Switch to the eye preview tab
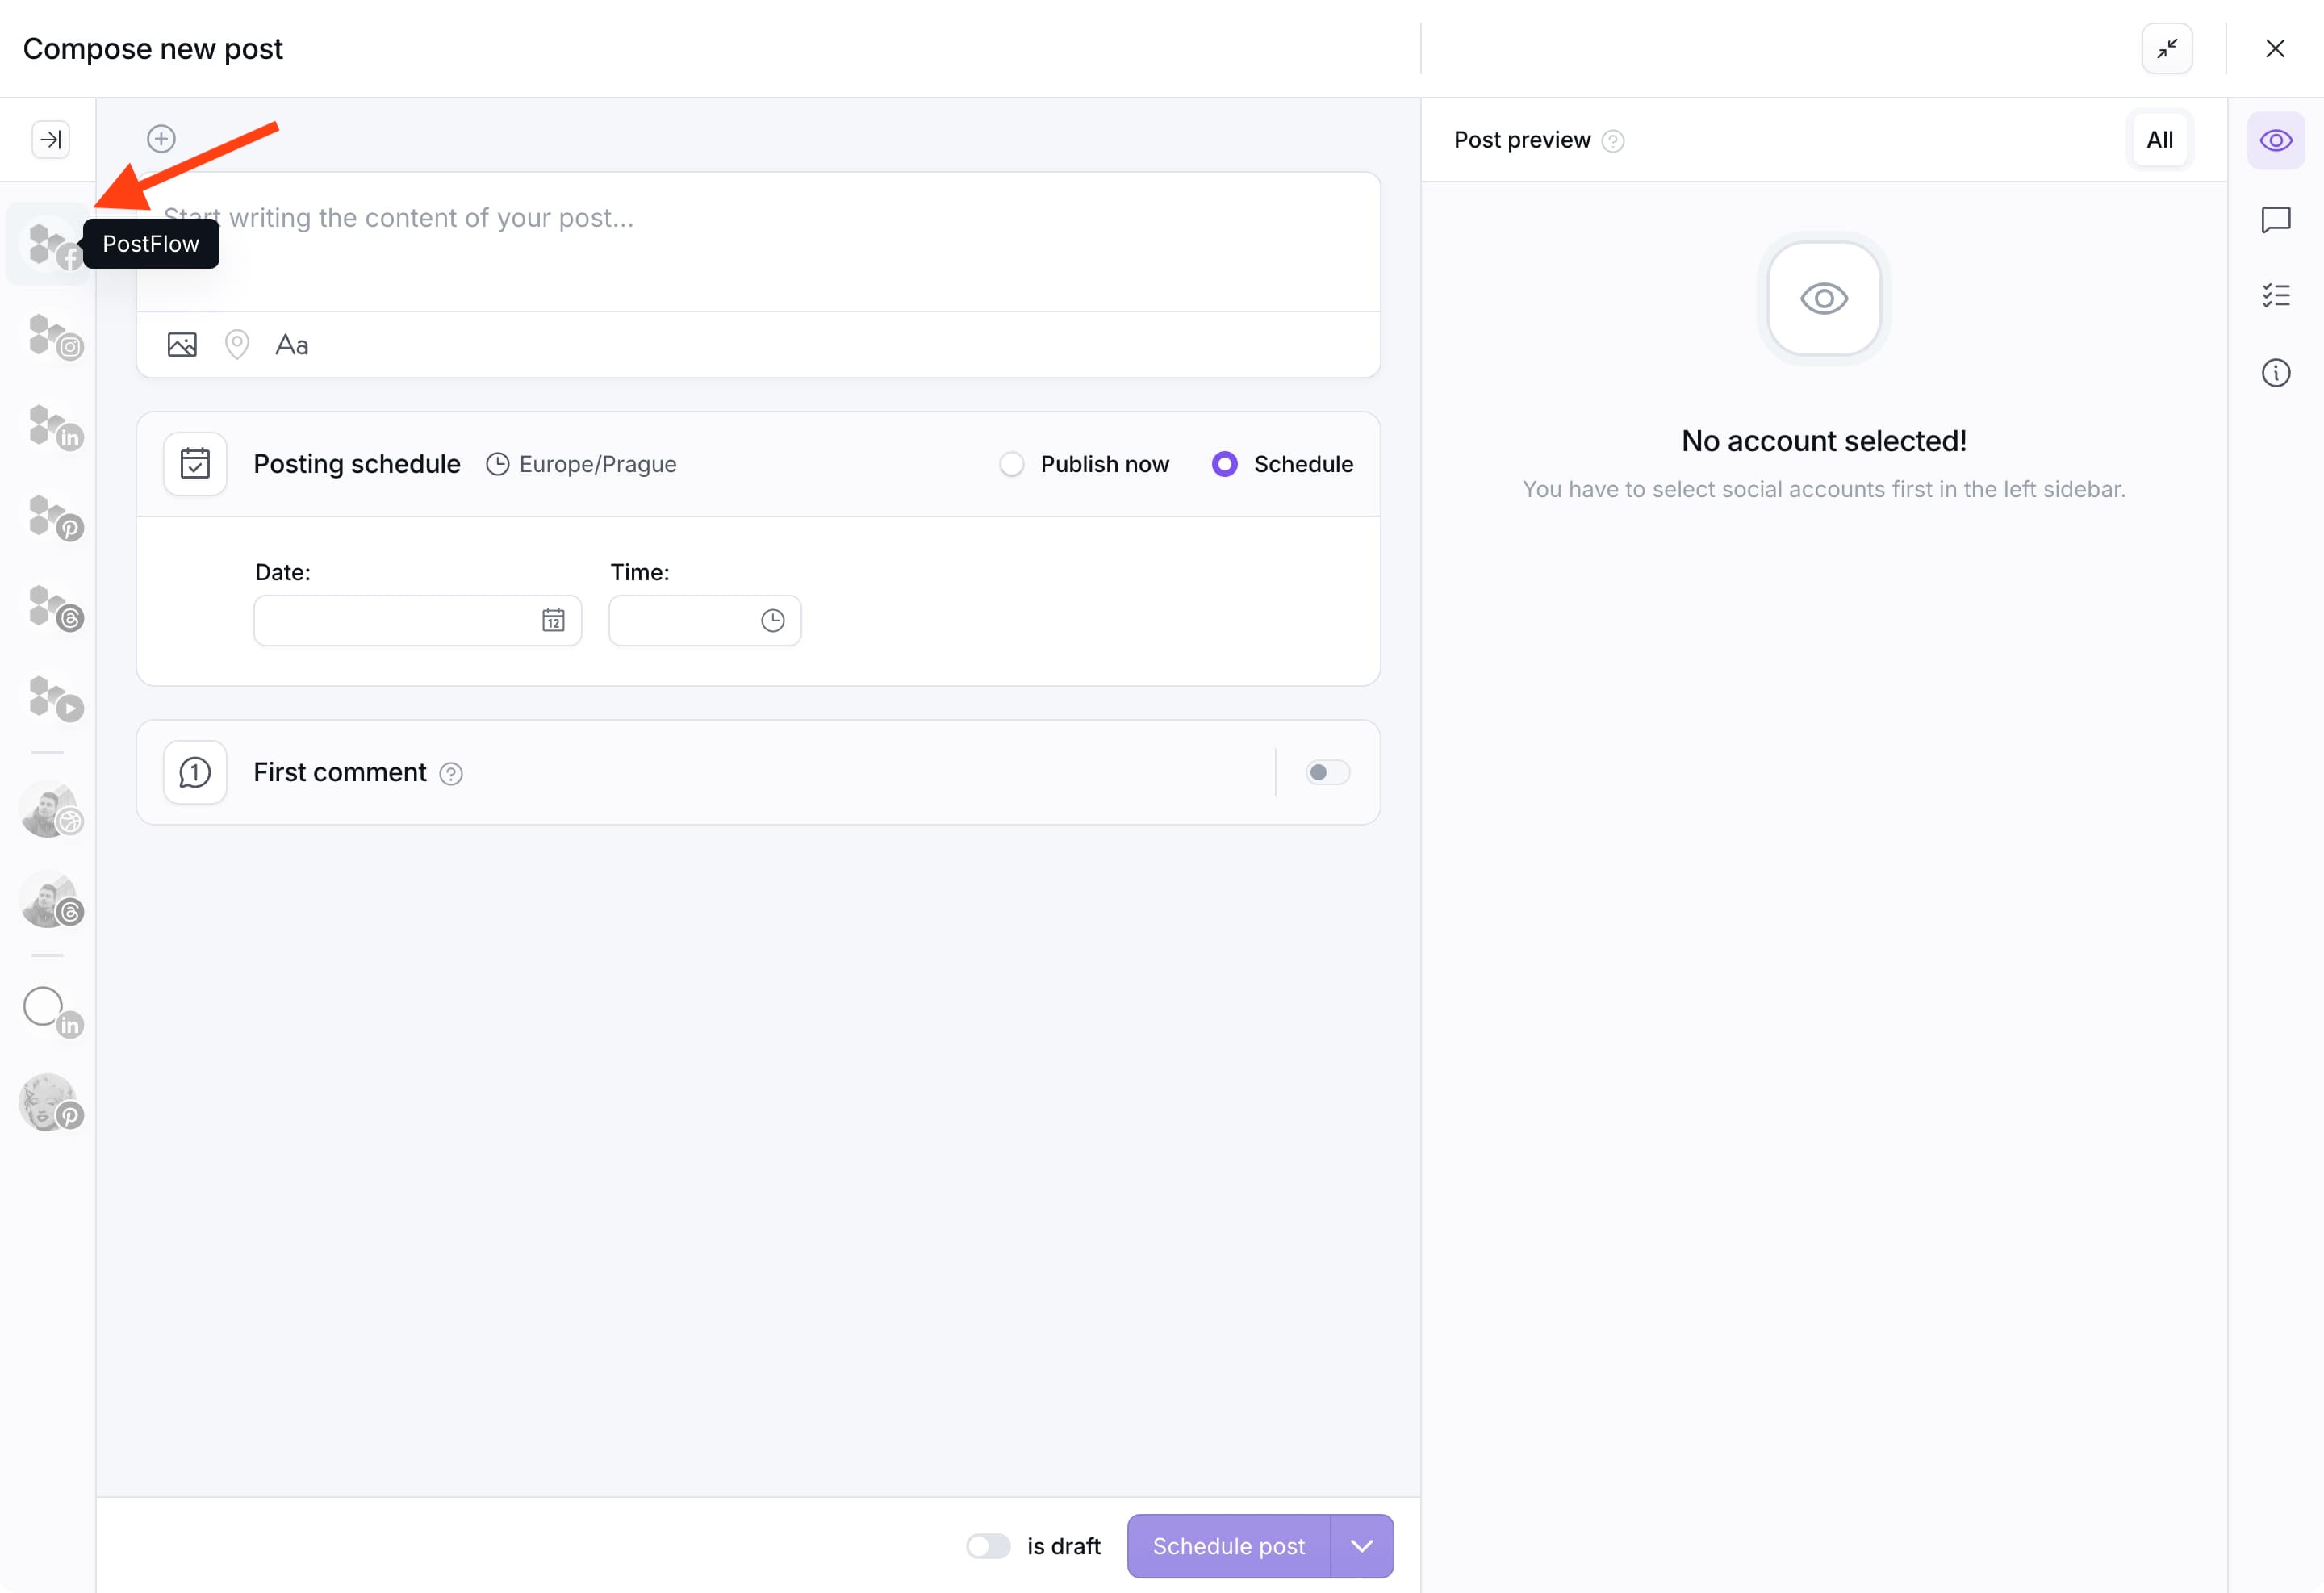Viewport: 2324px width, 1593px height. (2275, 140)
